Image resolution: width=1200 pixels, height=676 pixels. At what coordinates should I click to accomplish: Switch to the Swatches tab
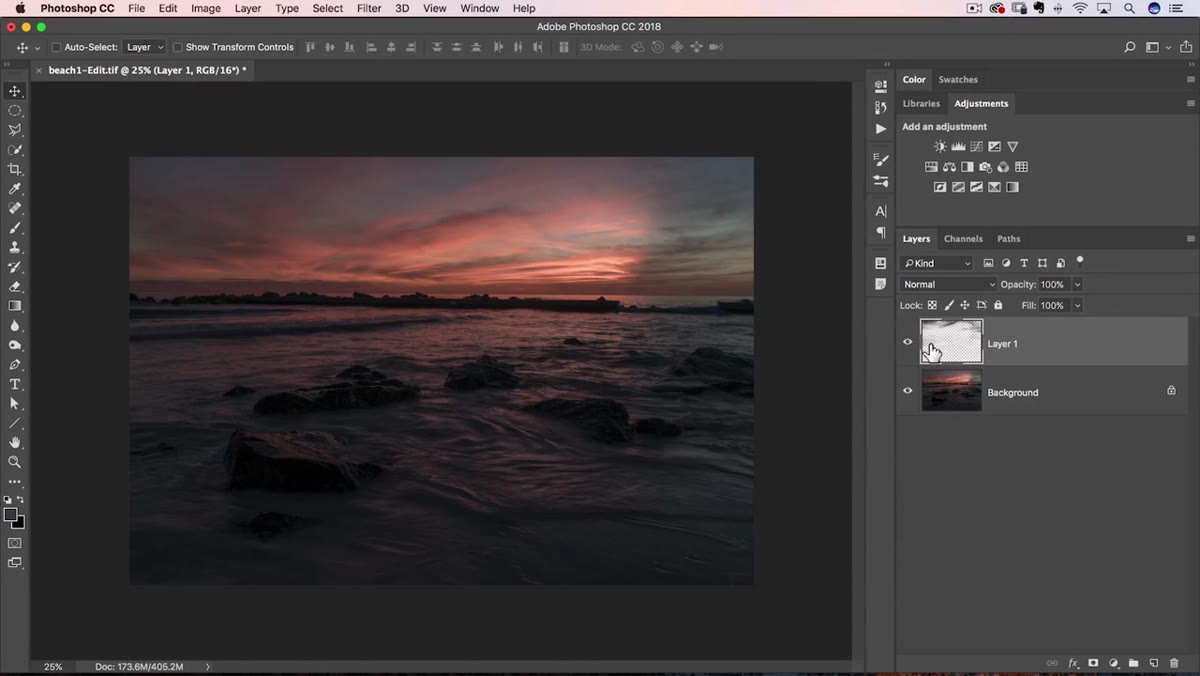[958, 79]
